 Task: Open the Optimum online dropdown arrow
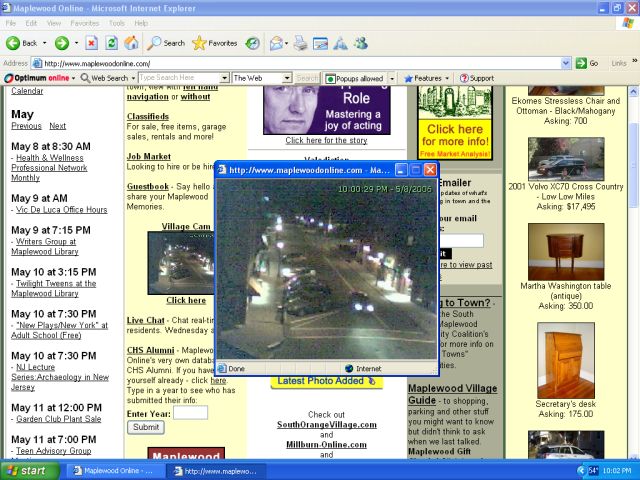[73, 78]
